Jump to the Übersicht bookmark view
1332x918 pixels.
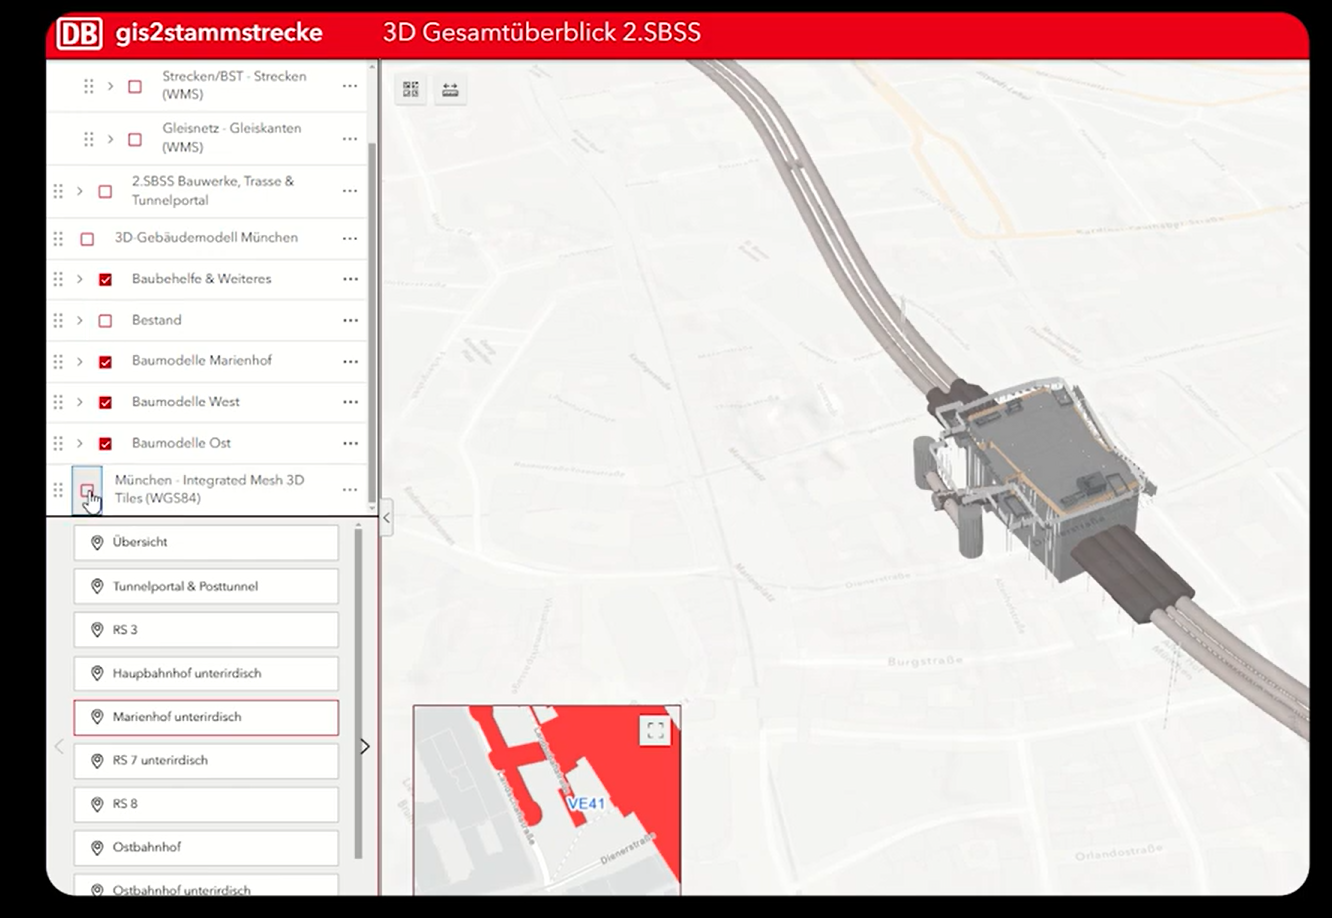point(206,542)
